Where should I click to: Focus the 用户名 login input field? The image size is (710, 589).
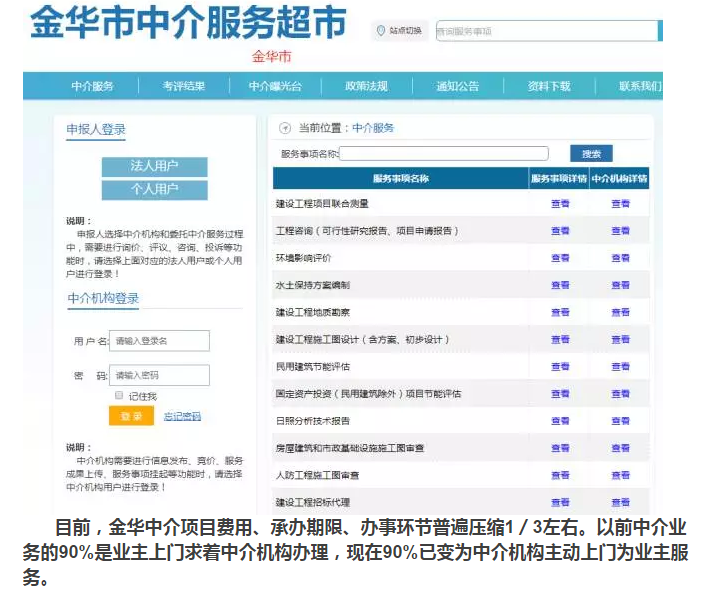[x=159, y=341]
